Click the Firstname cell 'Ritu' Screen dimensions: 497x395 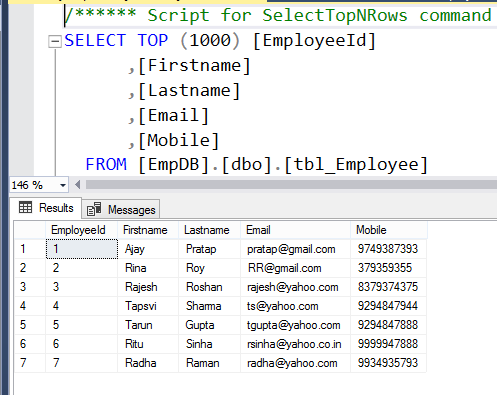click(148, 344)
